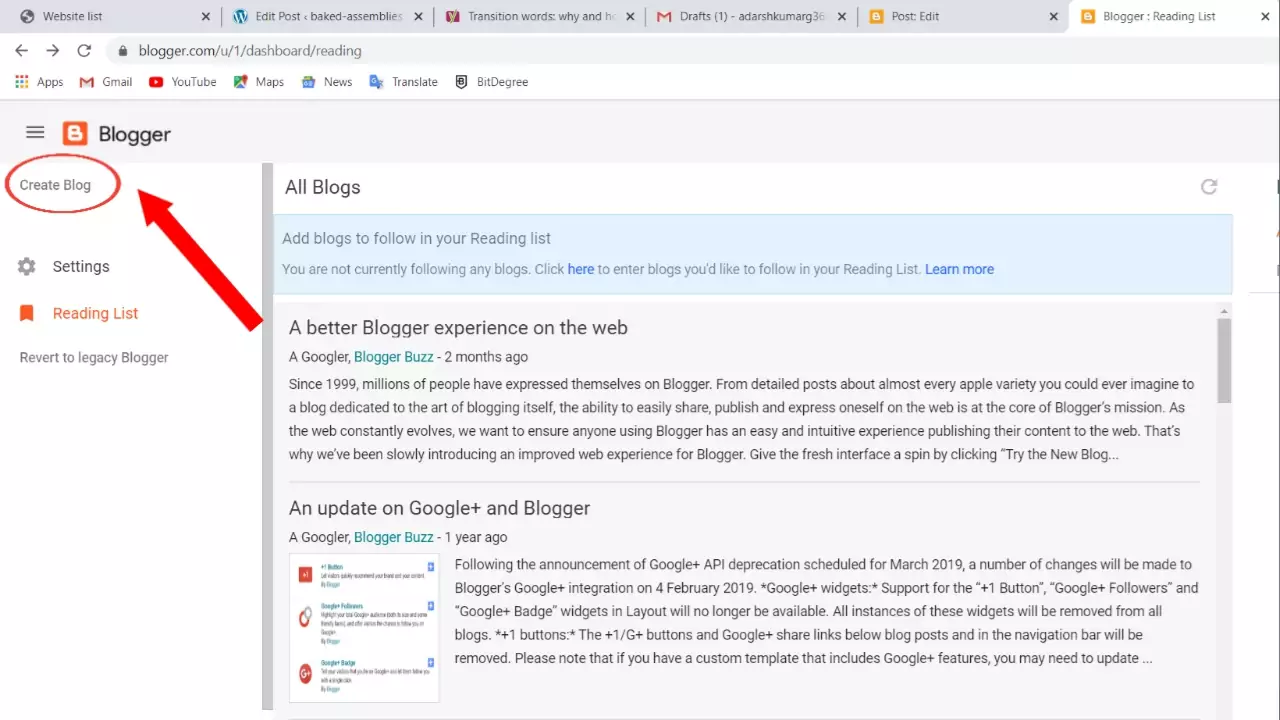Refresh the All Blogs reading list
Image resolution: width=1280 pixels, height=720 pixels.
coord(1209,187)
